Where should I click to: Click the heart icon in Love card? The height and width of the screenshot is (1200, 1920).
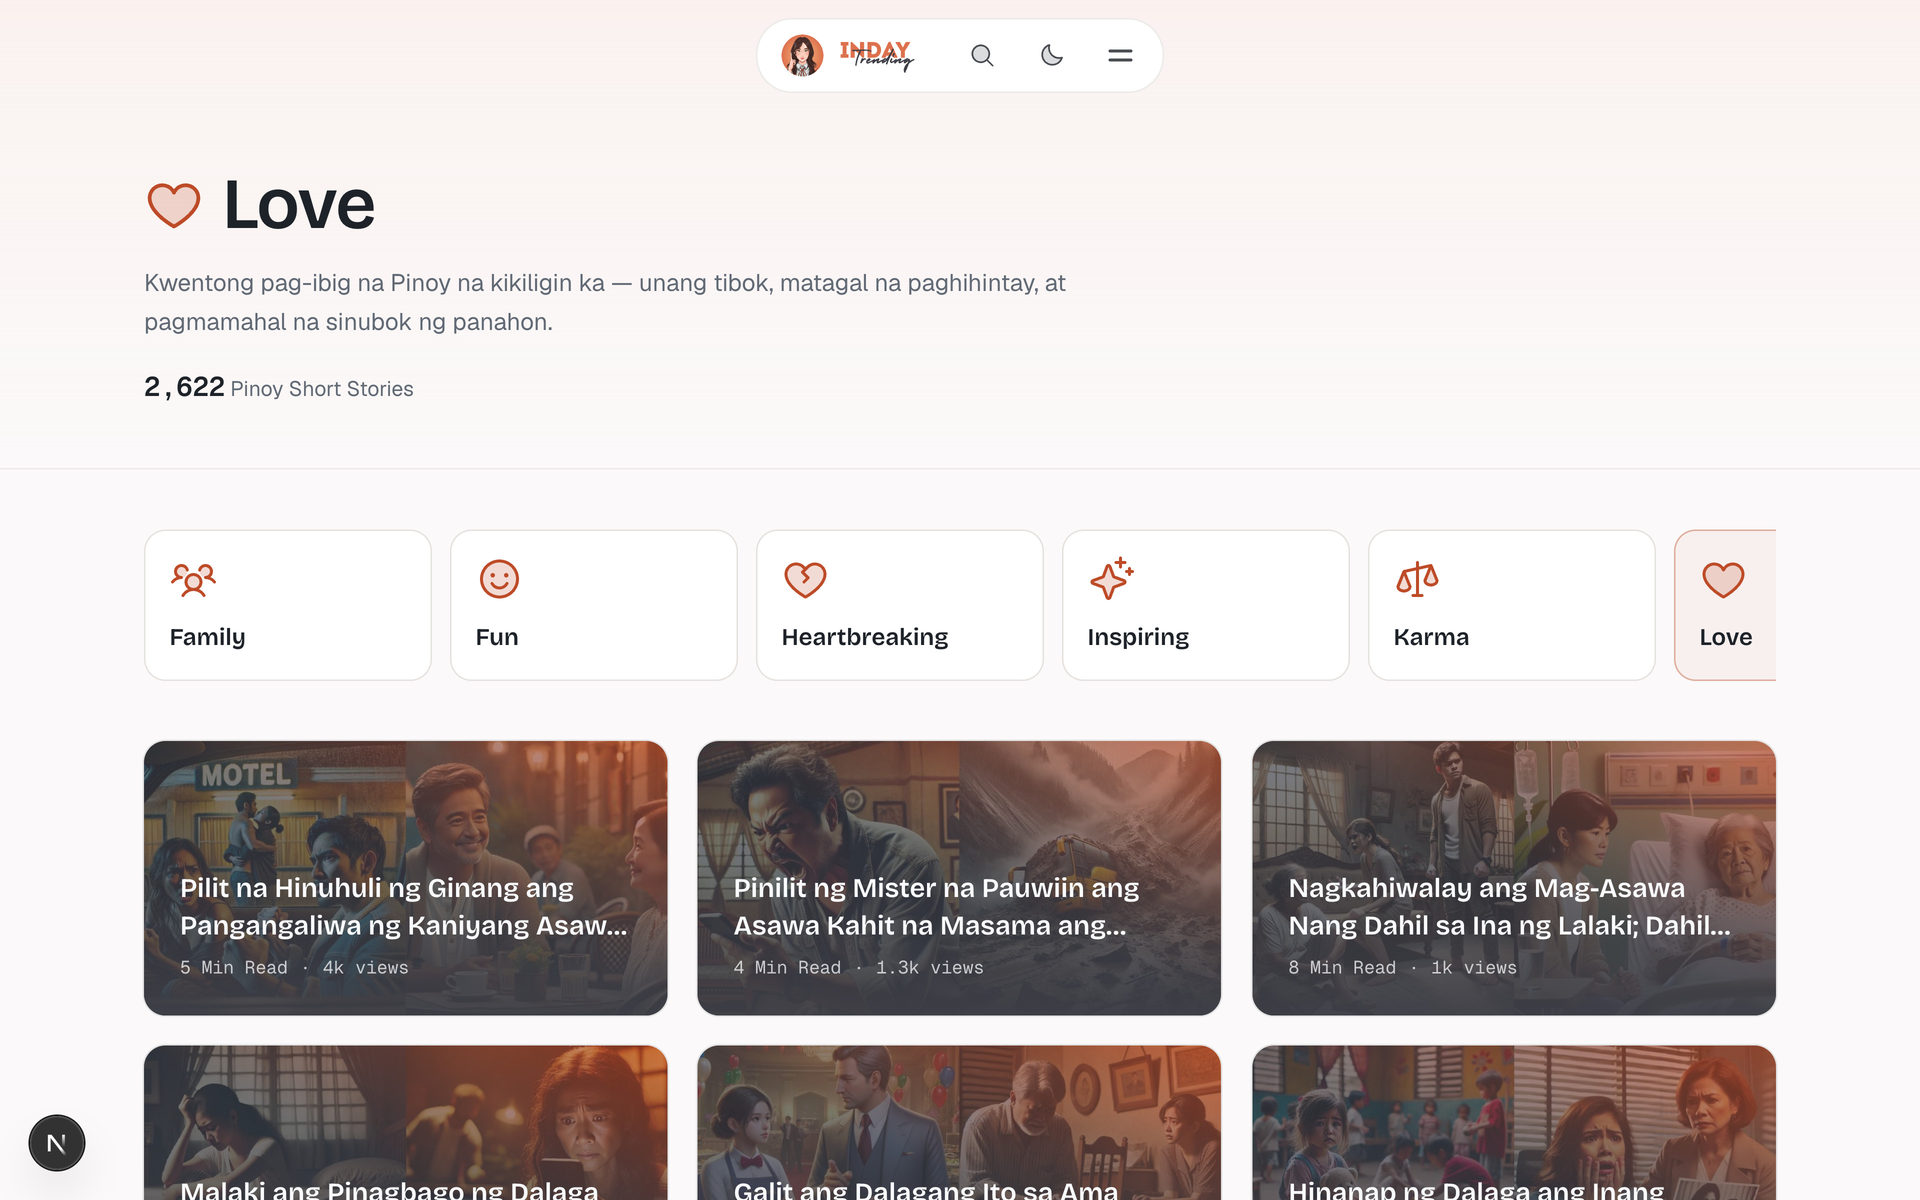pos(1723,579)
